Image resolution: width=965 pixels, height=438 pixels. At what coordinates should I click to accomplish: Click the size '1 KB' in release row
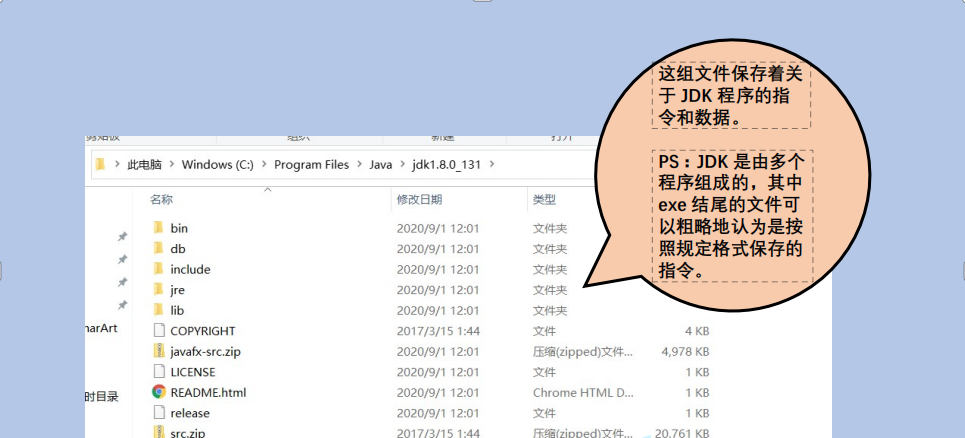pos(697,413)
